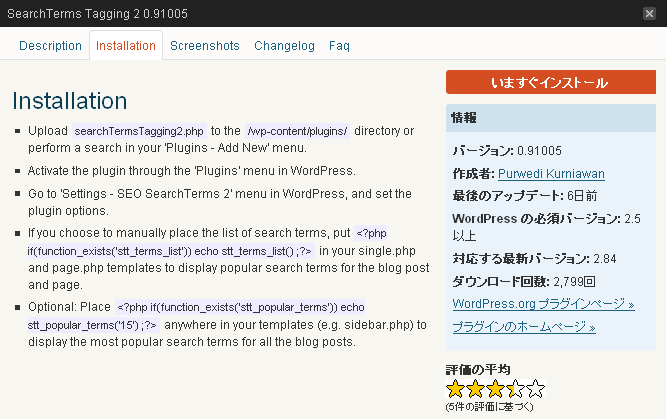Click the orange いますぐインストール button

tap(550, 82)
